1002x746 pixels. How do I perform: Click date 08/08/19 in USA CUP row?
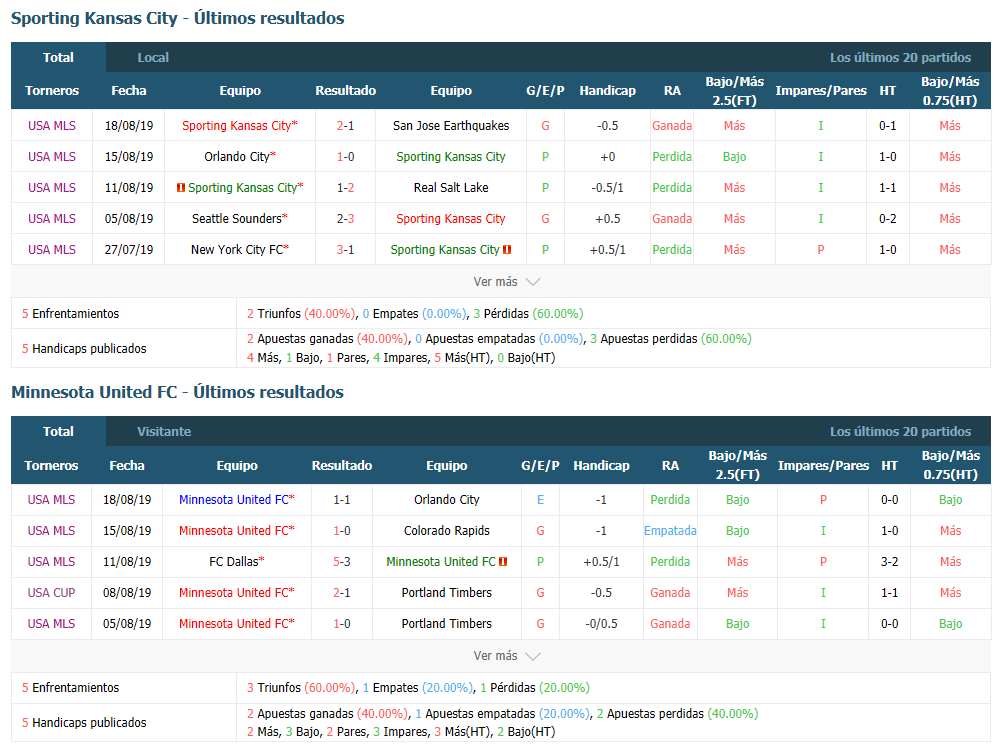(127, 593)
